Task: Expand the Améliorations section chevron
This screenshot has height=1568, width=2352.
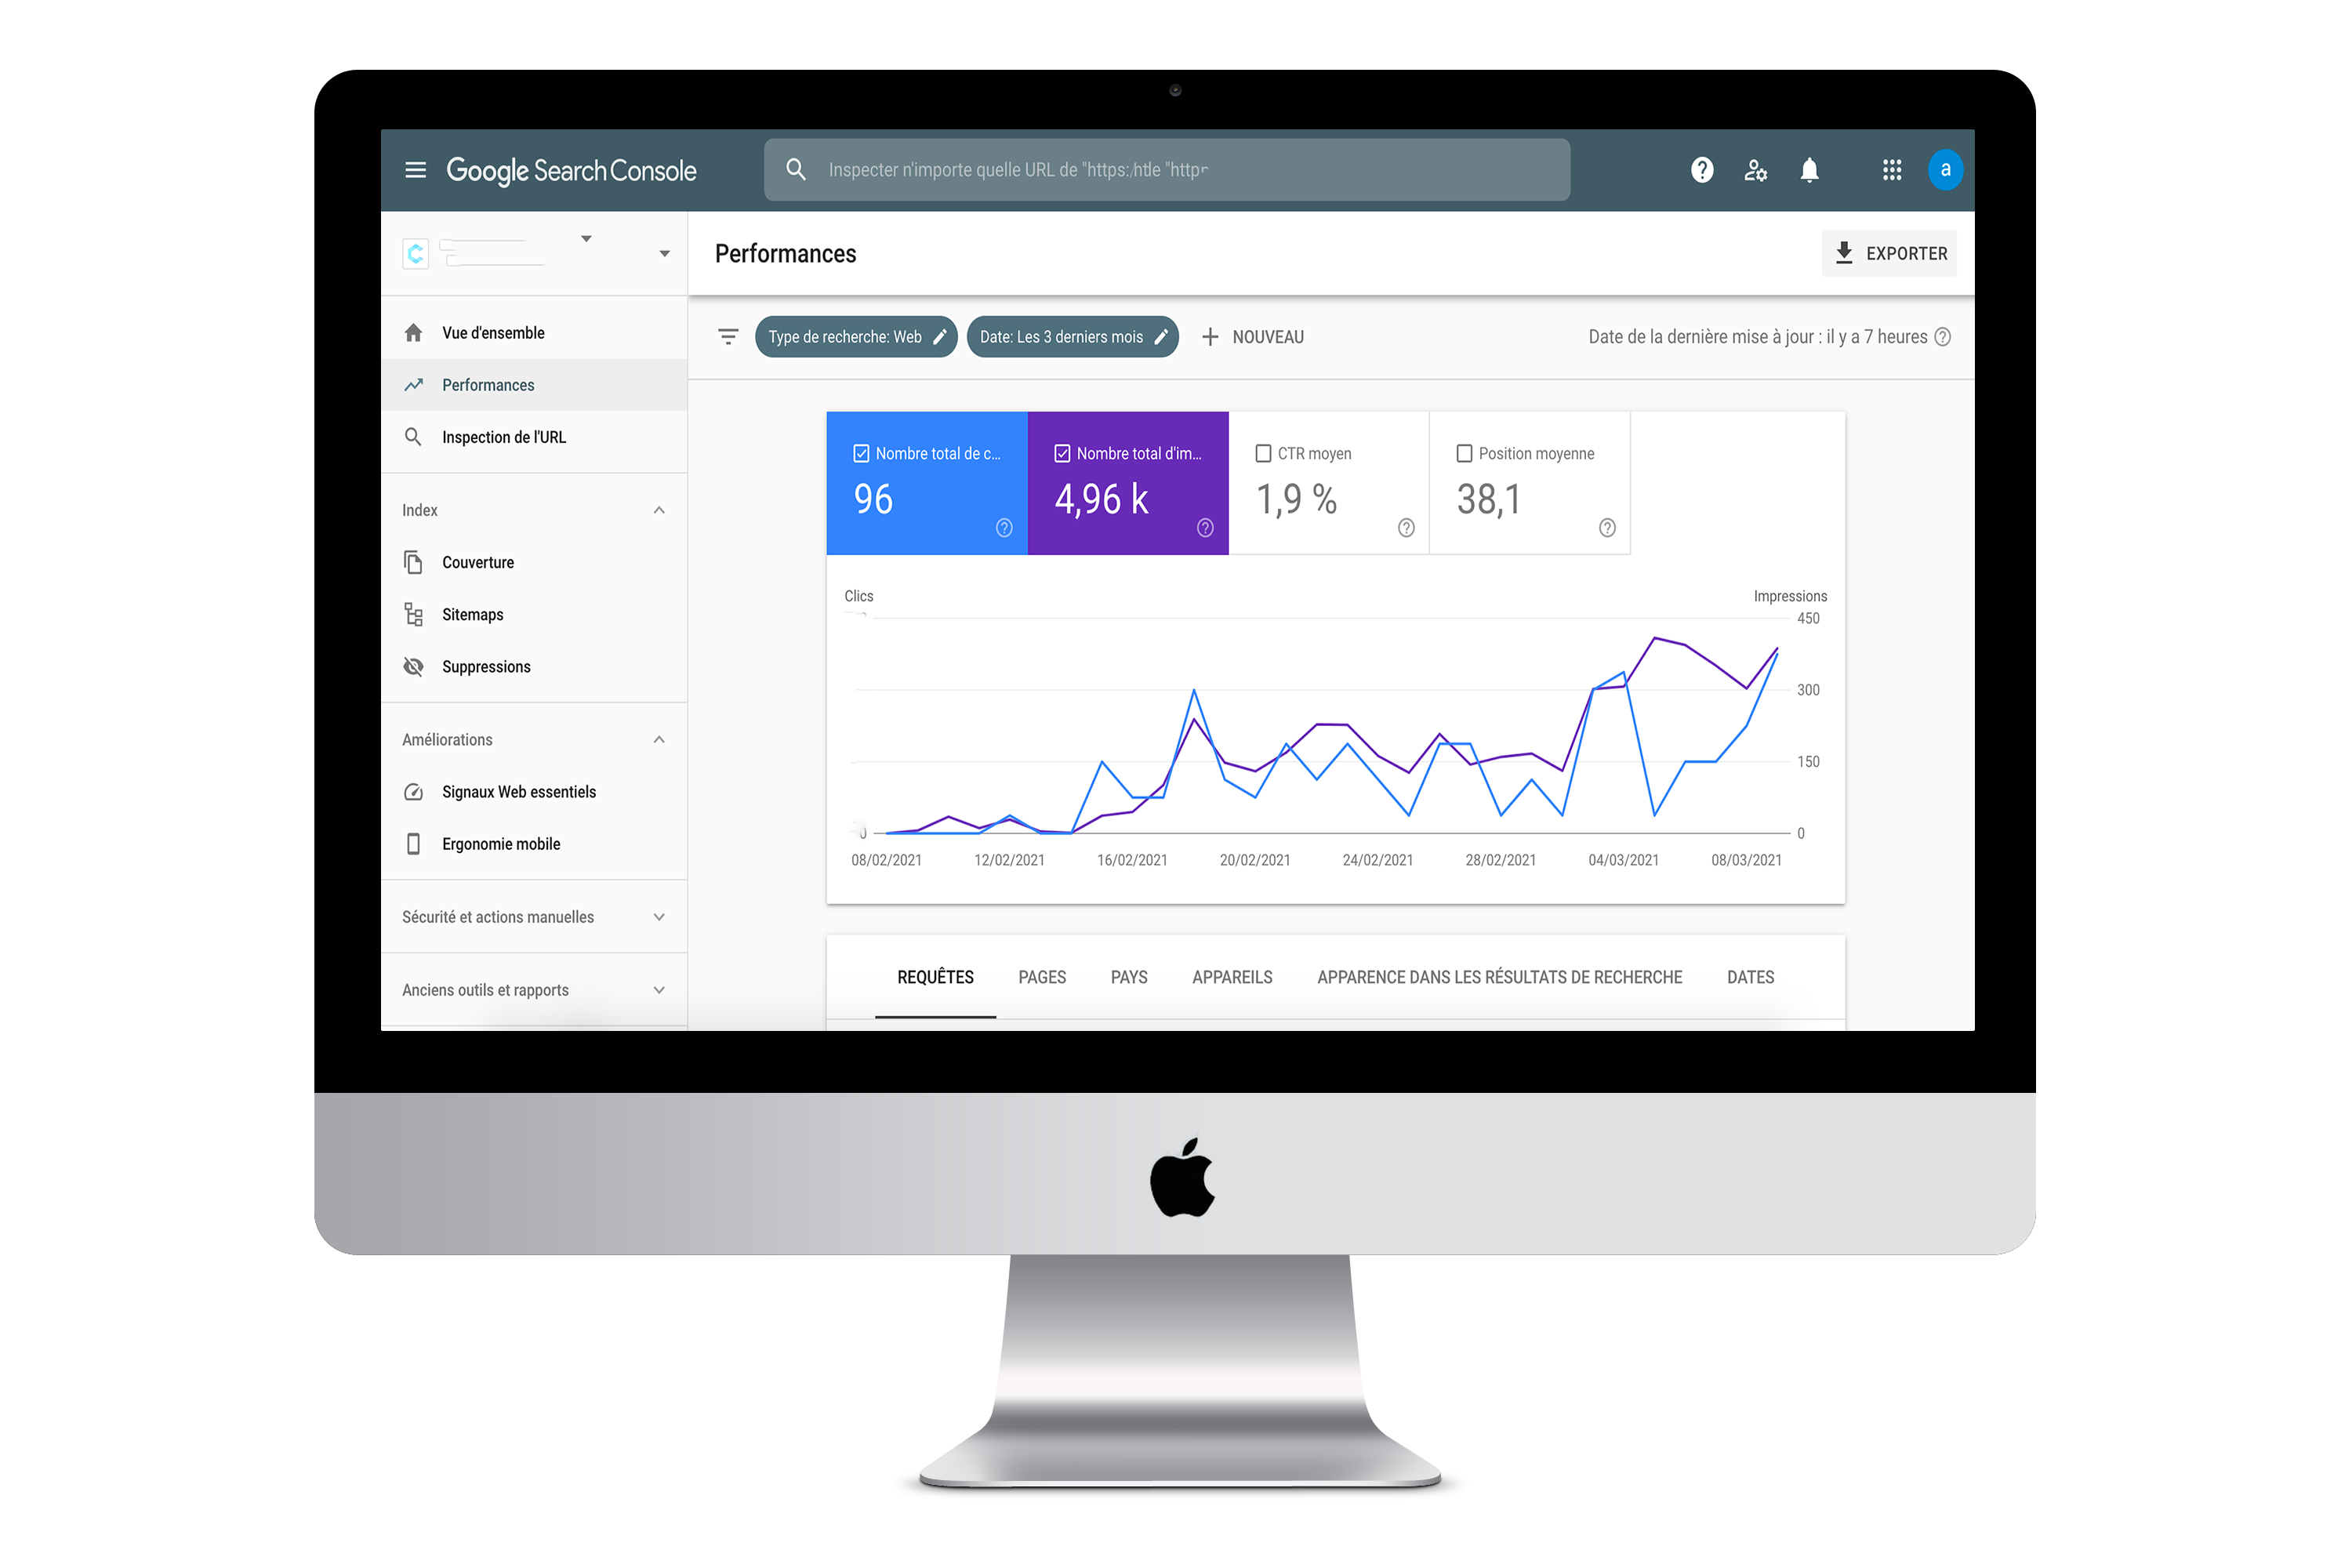Action: [660, 737]
